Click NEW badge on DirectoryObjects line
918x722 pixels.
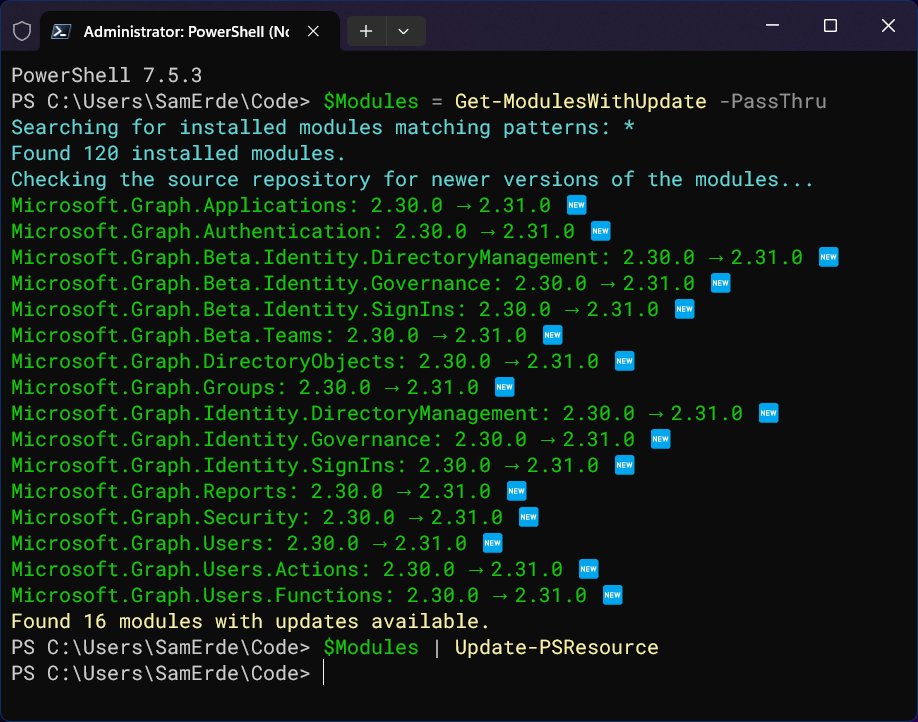625,361
